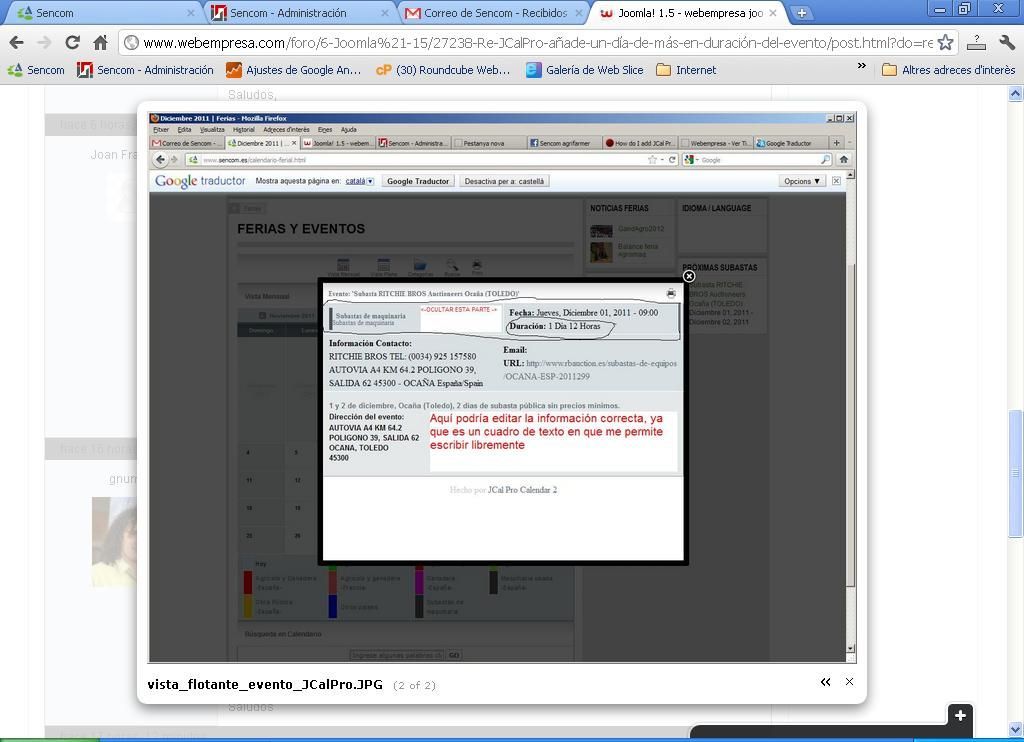Screen dimensions: 1024x742
Task: Click the embedded Firefox home icon
Action: [x=843, y=159]
